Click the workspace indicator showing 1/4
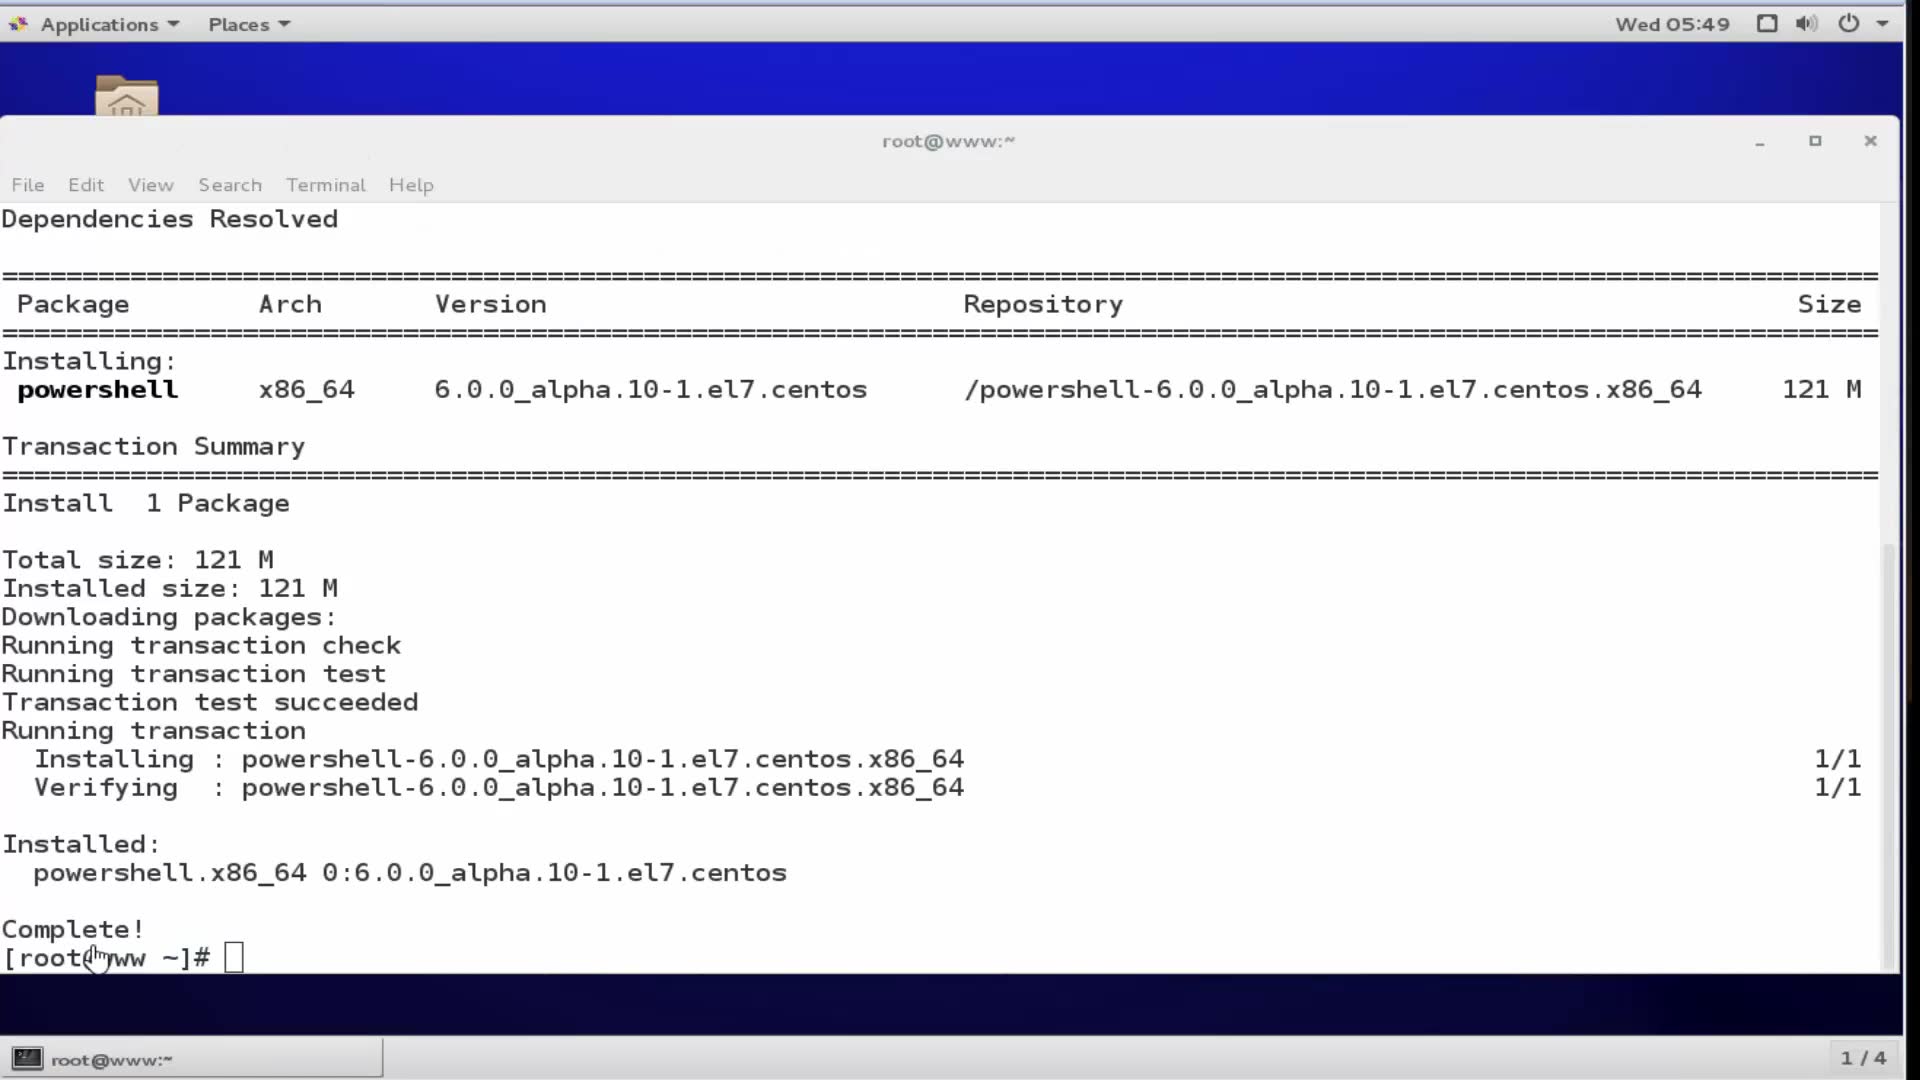The height and width of the screenshot is (1080, 1920). 1860,1058
